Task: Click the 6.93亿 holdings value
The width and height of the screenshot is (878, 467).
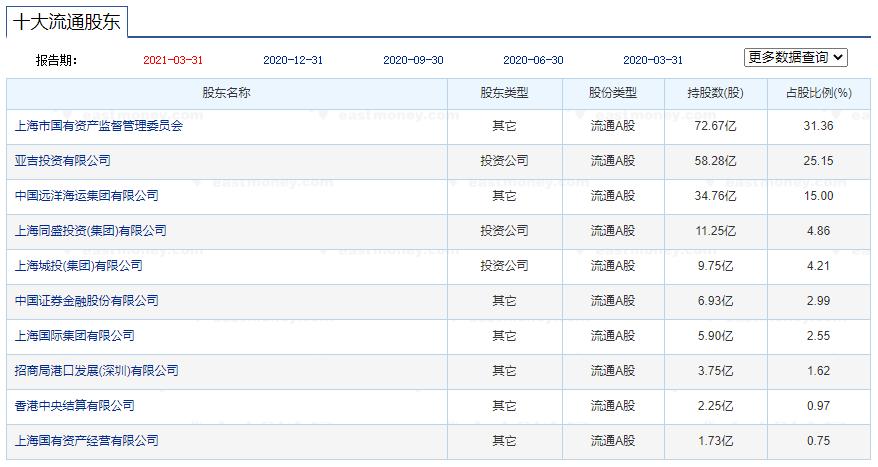Action: click(x=715, y=301)
